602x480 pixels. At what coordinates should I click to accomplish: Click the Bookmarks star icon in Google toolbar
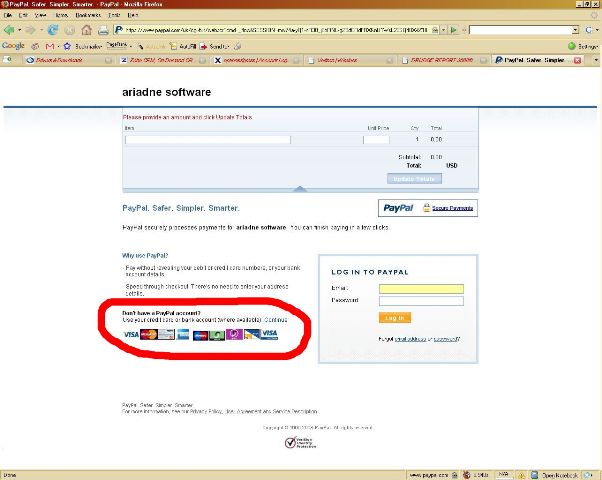point(67,46)
